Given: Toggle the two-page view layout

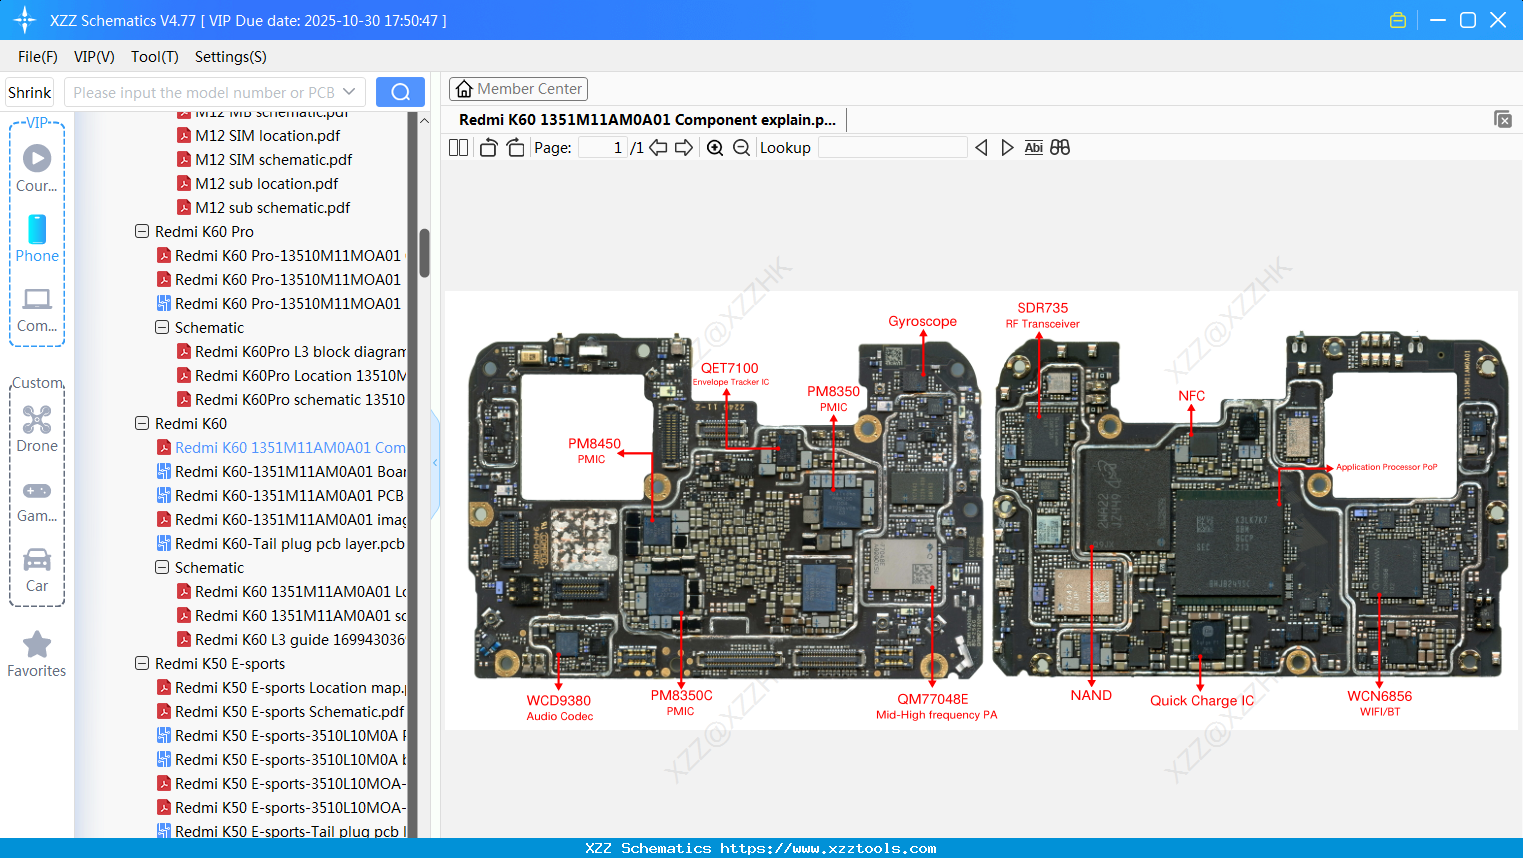Looking at the screenshot, I should (457, 147).
